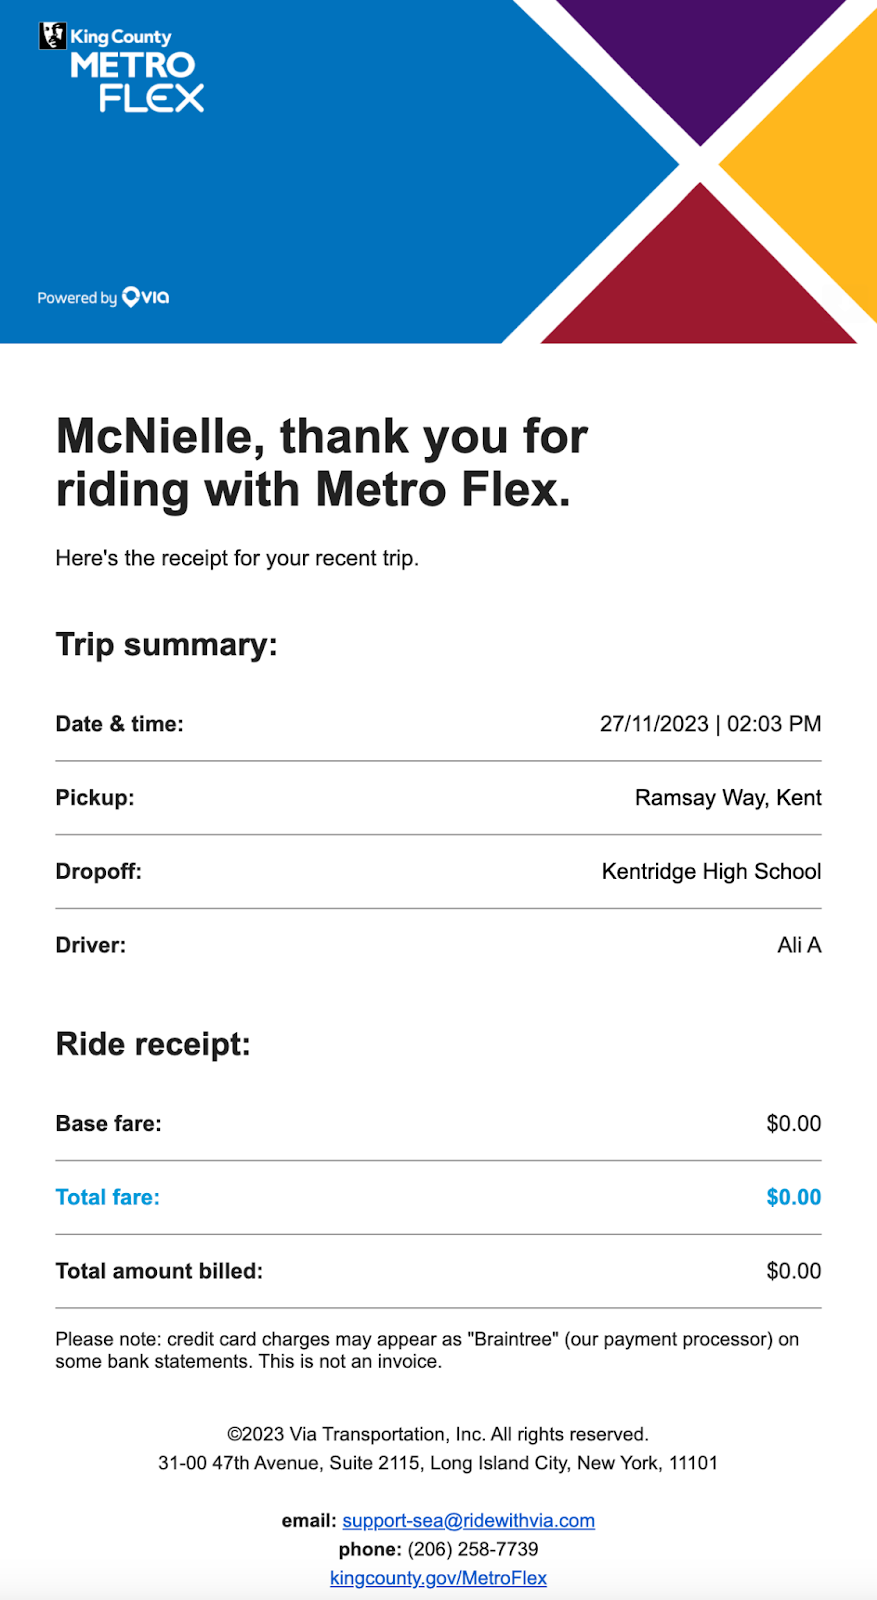Click the Via Transportation copyright line

438,1434
